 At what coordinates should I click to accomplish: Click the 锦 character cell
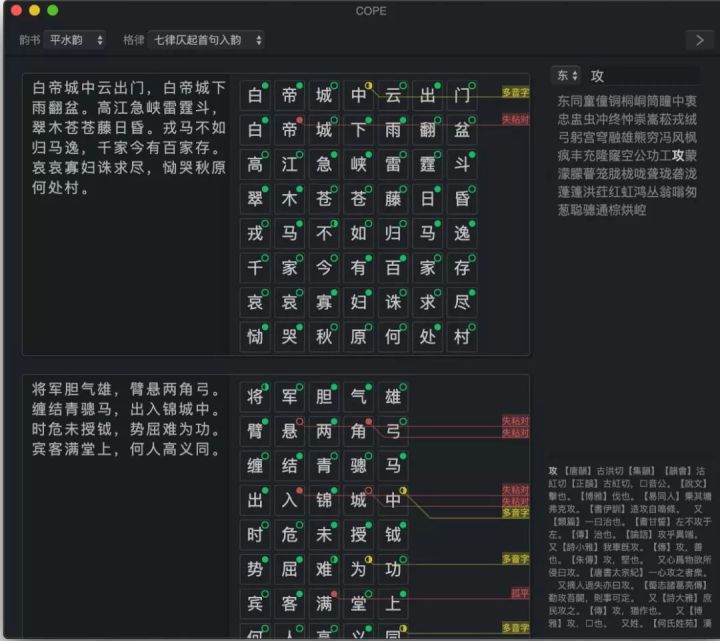pyautogui.click(x=324, y=500)
